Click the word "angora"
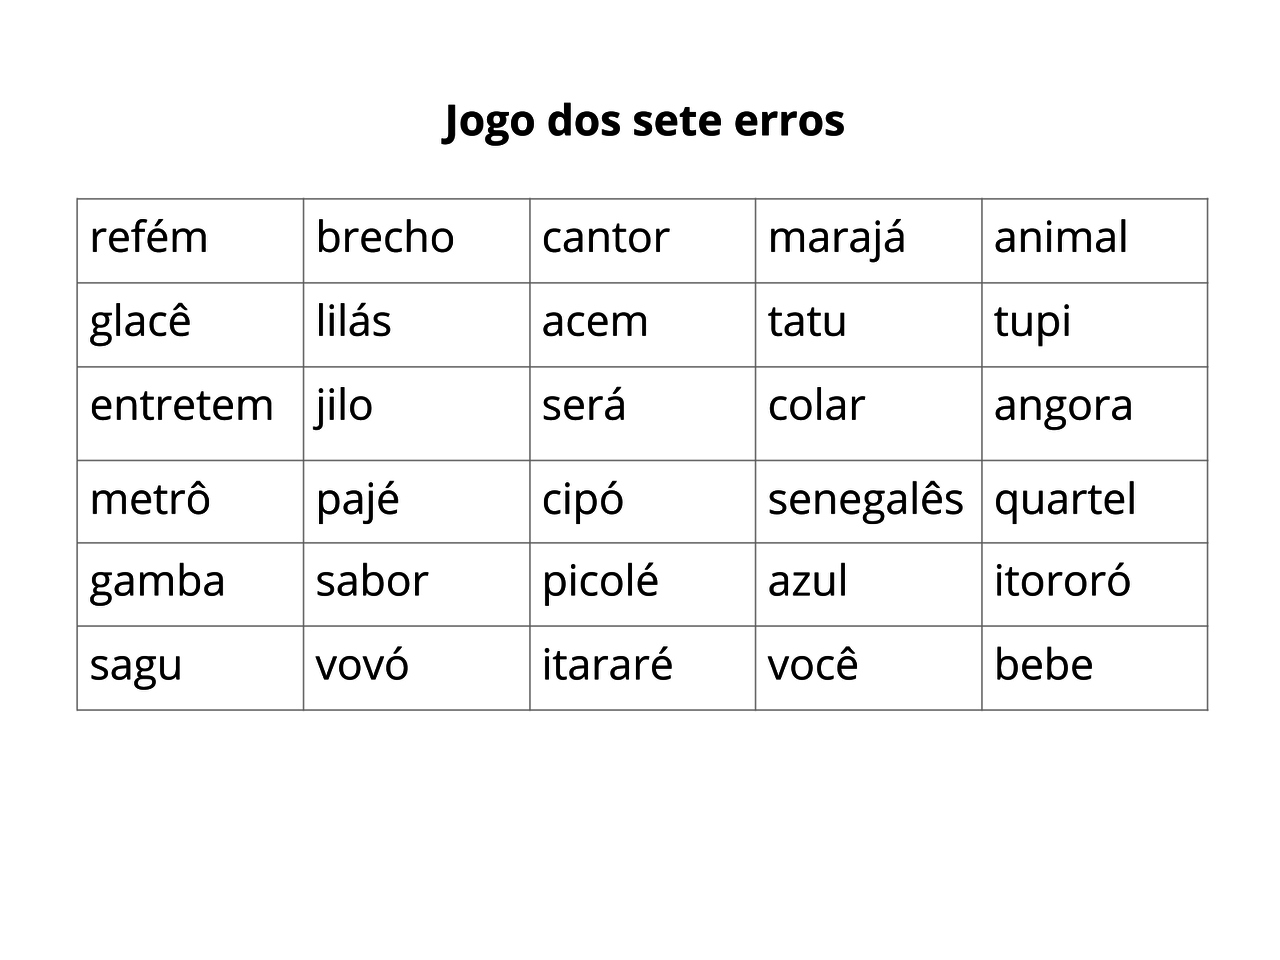 [1063, 406]
